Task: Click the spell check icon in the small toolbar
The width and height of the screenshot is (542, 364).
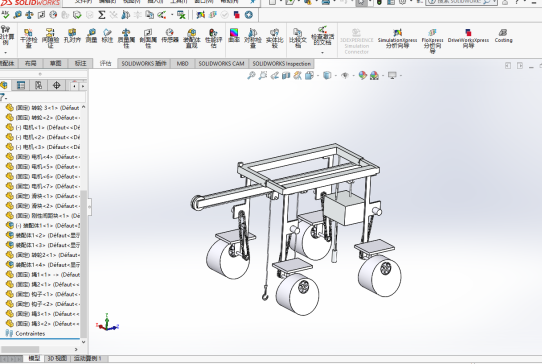Action: 5,15
